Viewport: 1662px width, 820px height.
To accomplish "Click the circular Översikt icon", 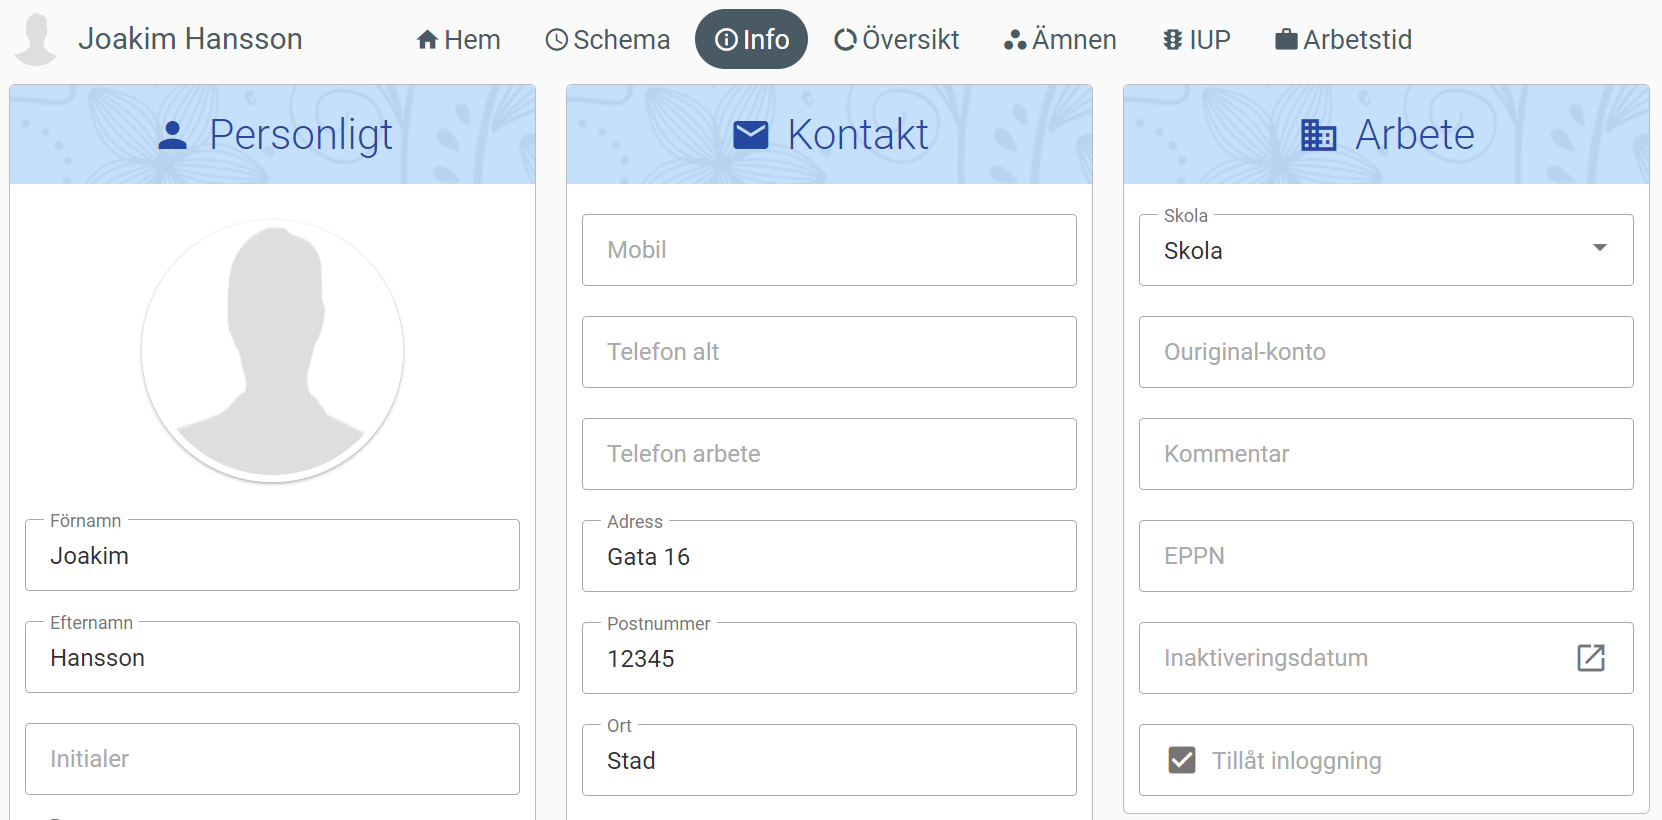I will tap(846, 40).
